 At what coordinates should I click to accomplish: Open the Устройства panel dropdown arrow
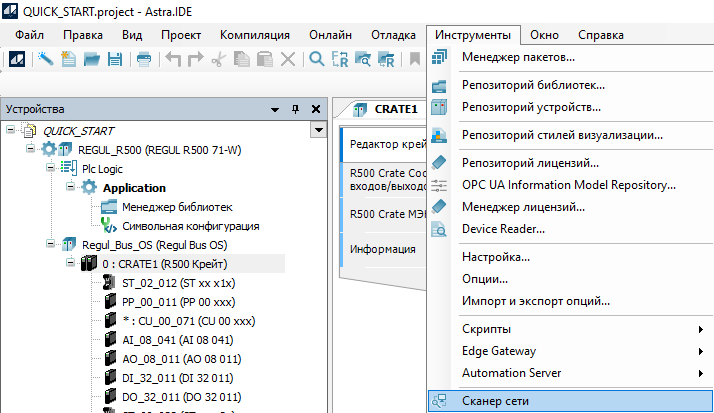[x=275, y=109]
